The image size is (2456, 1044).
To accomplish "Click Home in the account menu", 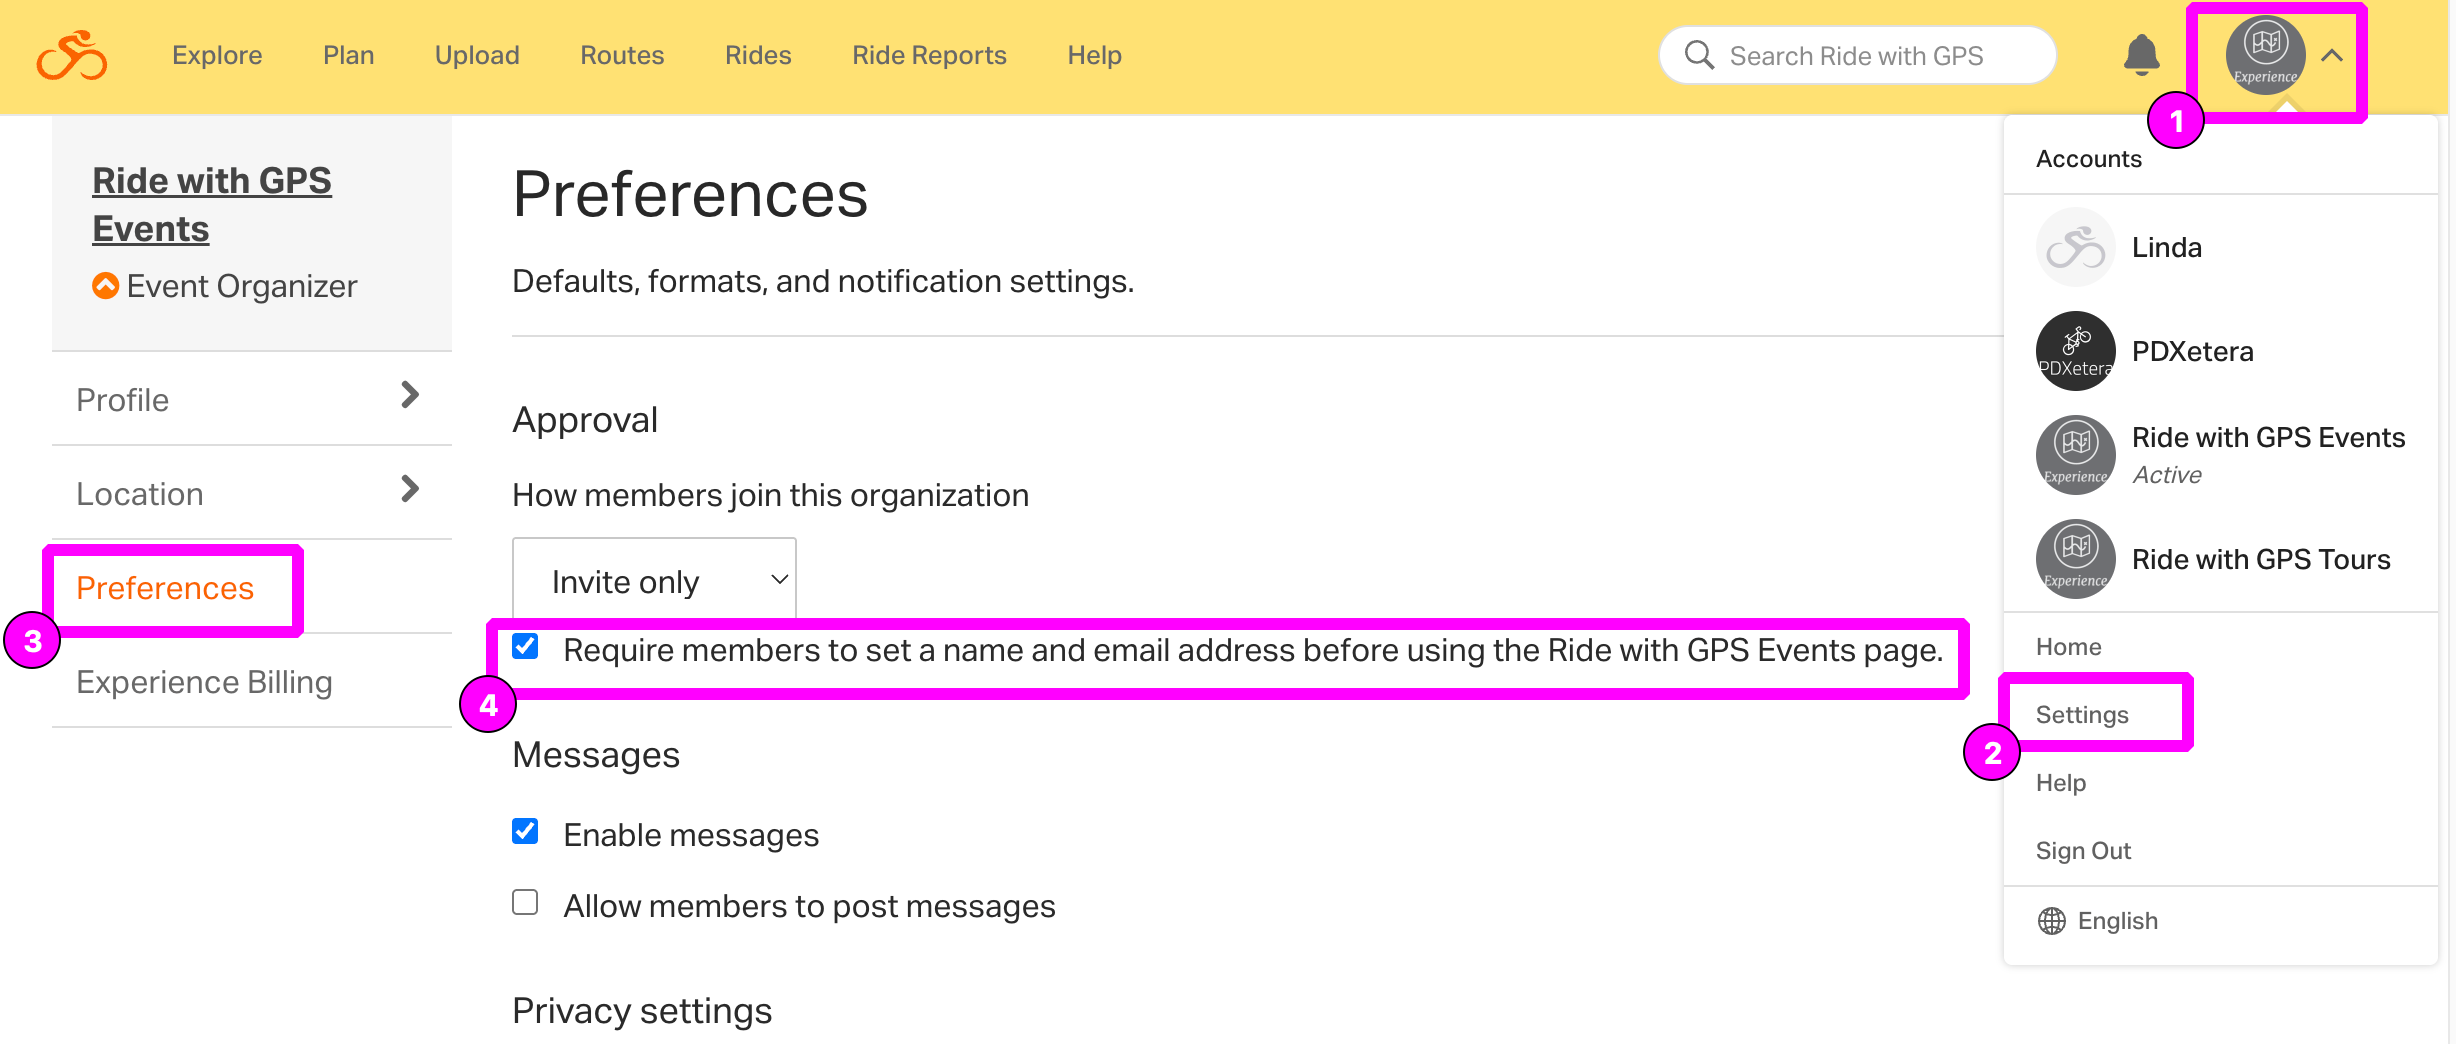I will (2069, 647).
